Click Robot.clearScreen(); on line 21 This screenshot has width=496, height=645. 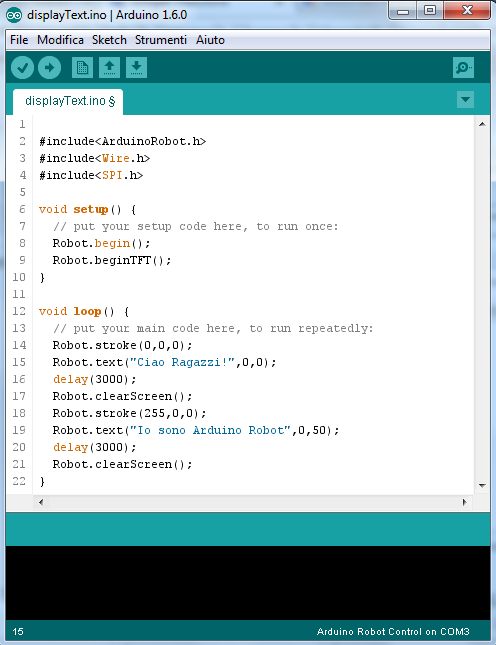click(x=122, y=464)
